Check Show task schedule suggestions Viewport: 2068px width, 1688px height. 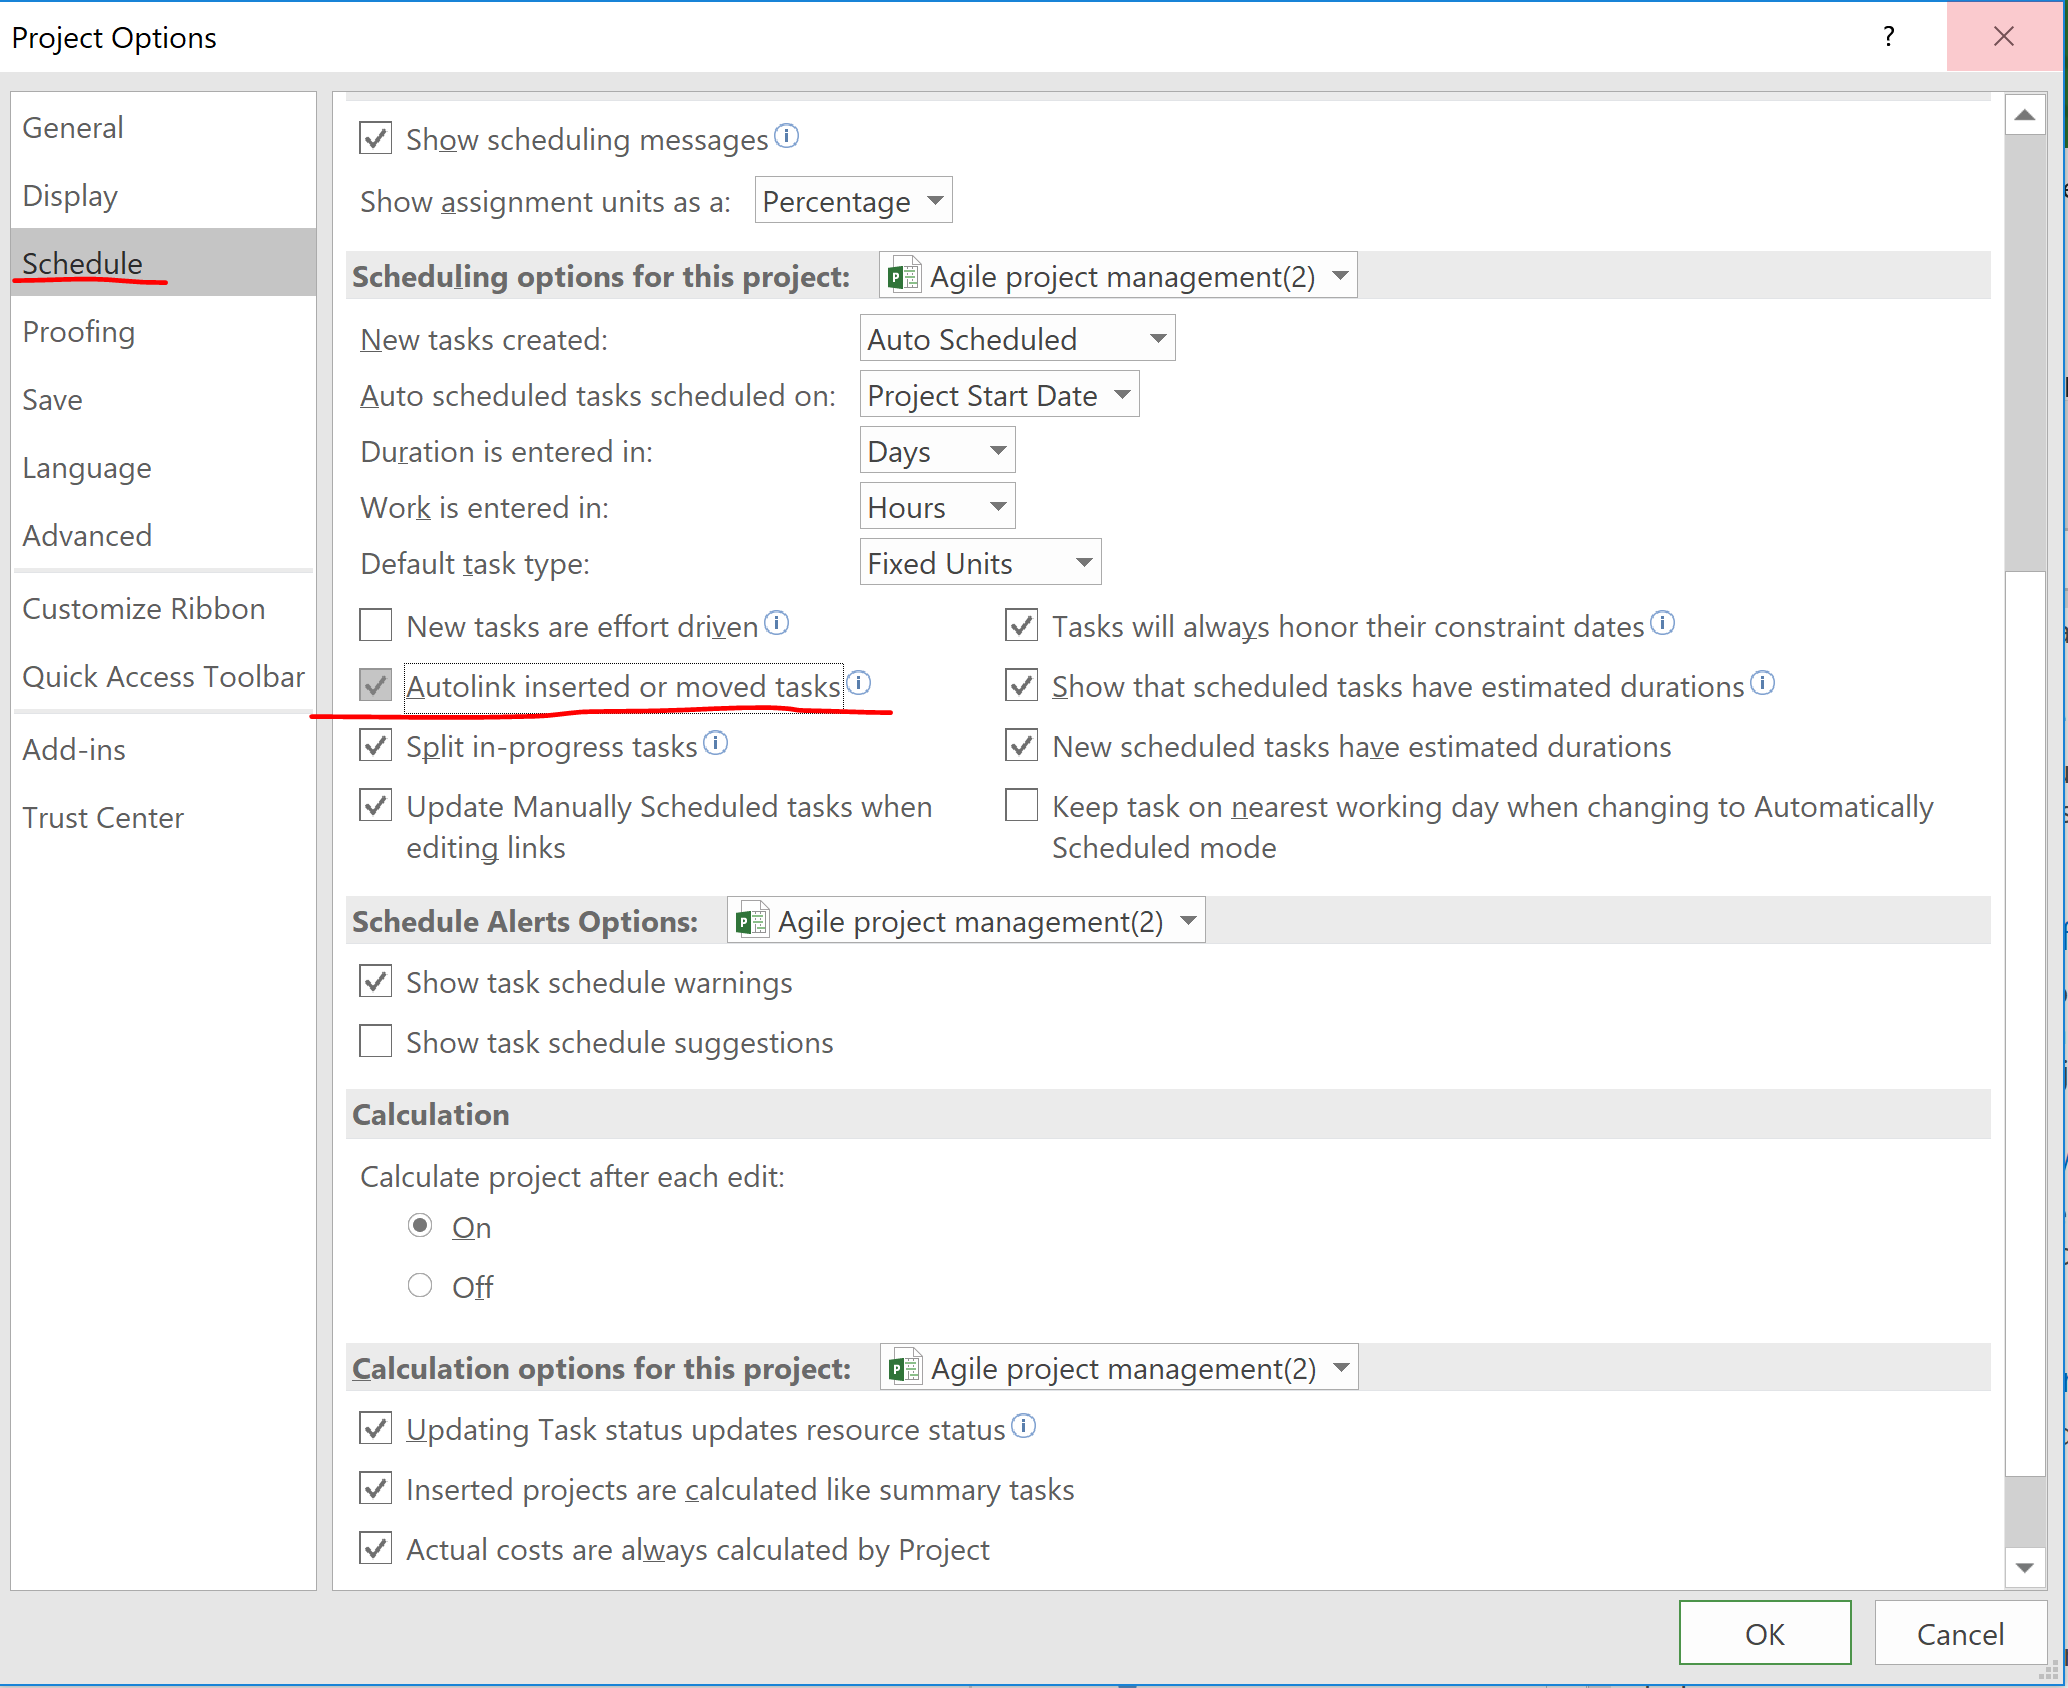pos(376,1042)
